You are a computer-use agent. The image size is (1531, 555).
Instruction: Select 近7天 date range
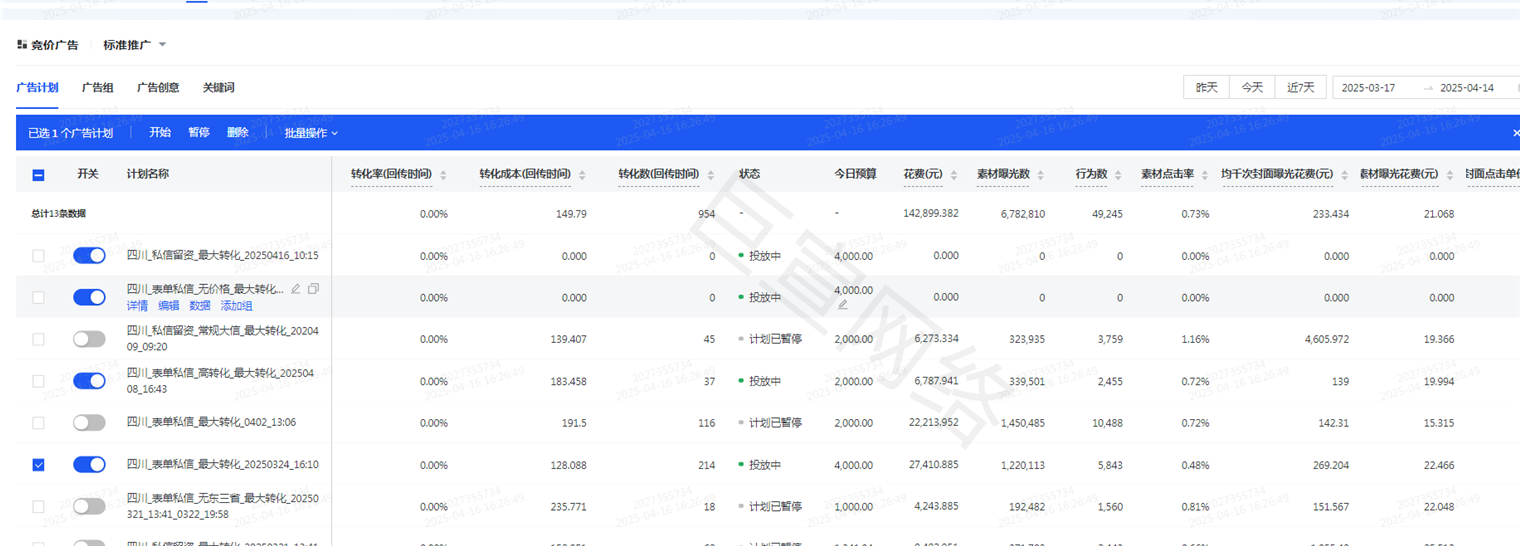pos(1301,88)
